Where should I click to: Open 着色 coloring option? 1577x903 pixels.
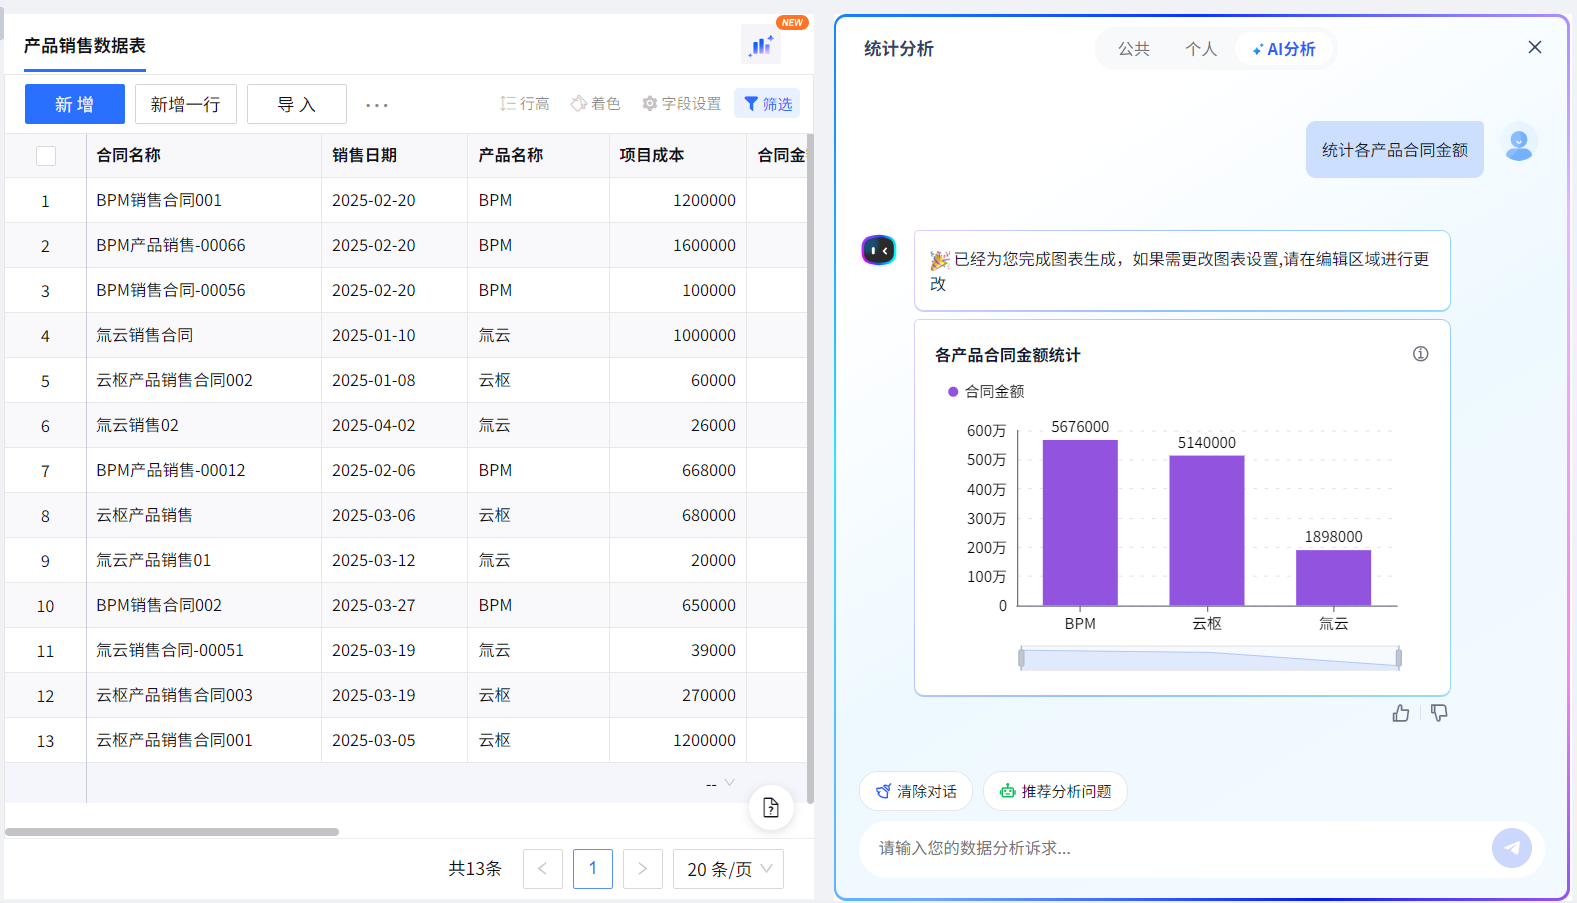pos(596,104)
